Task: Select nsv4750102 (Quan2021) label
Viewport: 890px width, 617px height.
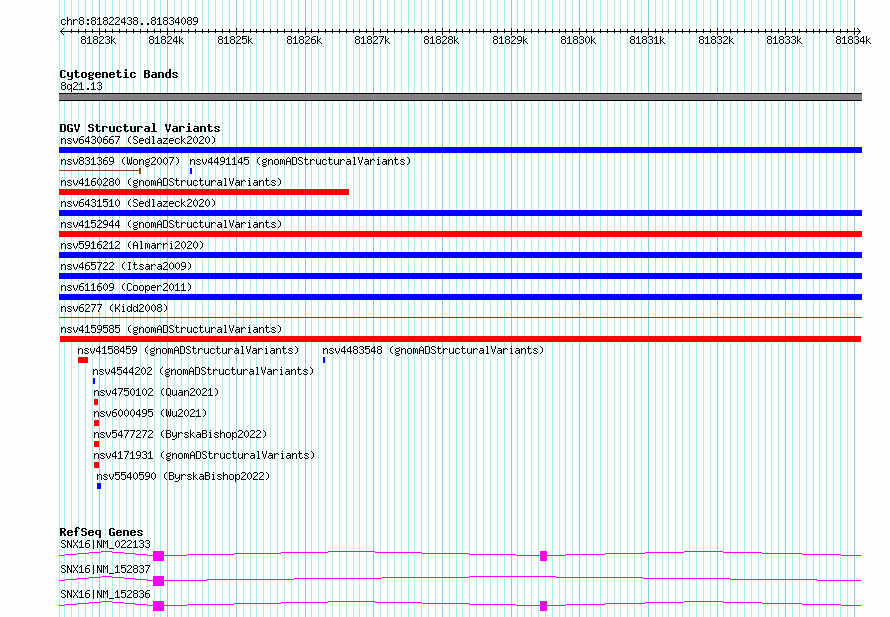Action: pos(156,392)
